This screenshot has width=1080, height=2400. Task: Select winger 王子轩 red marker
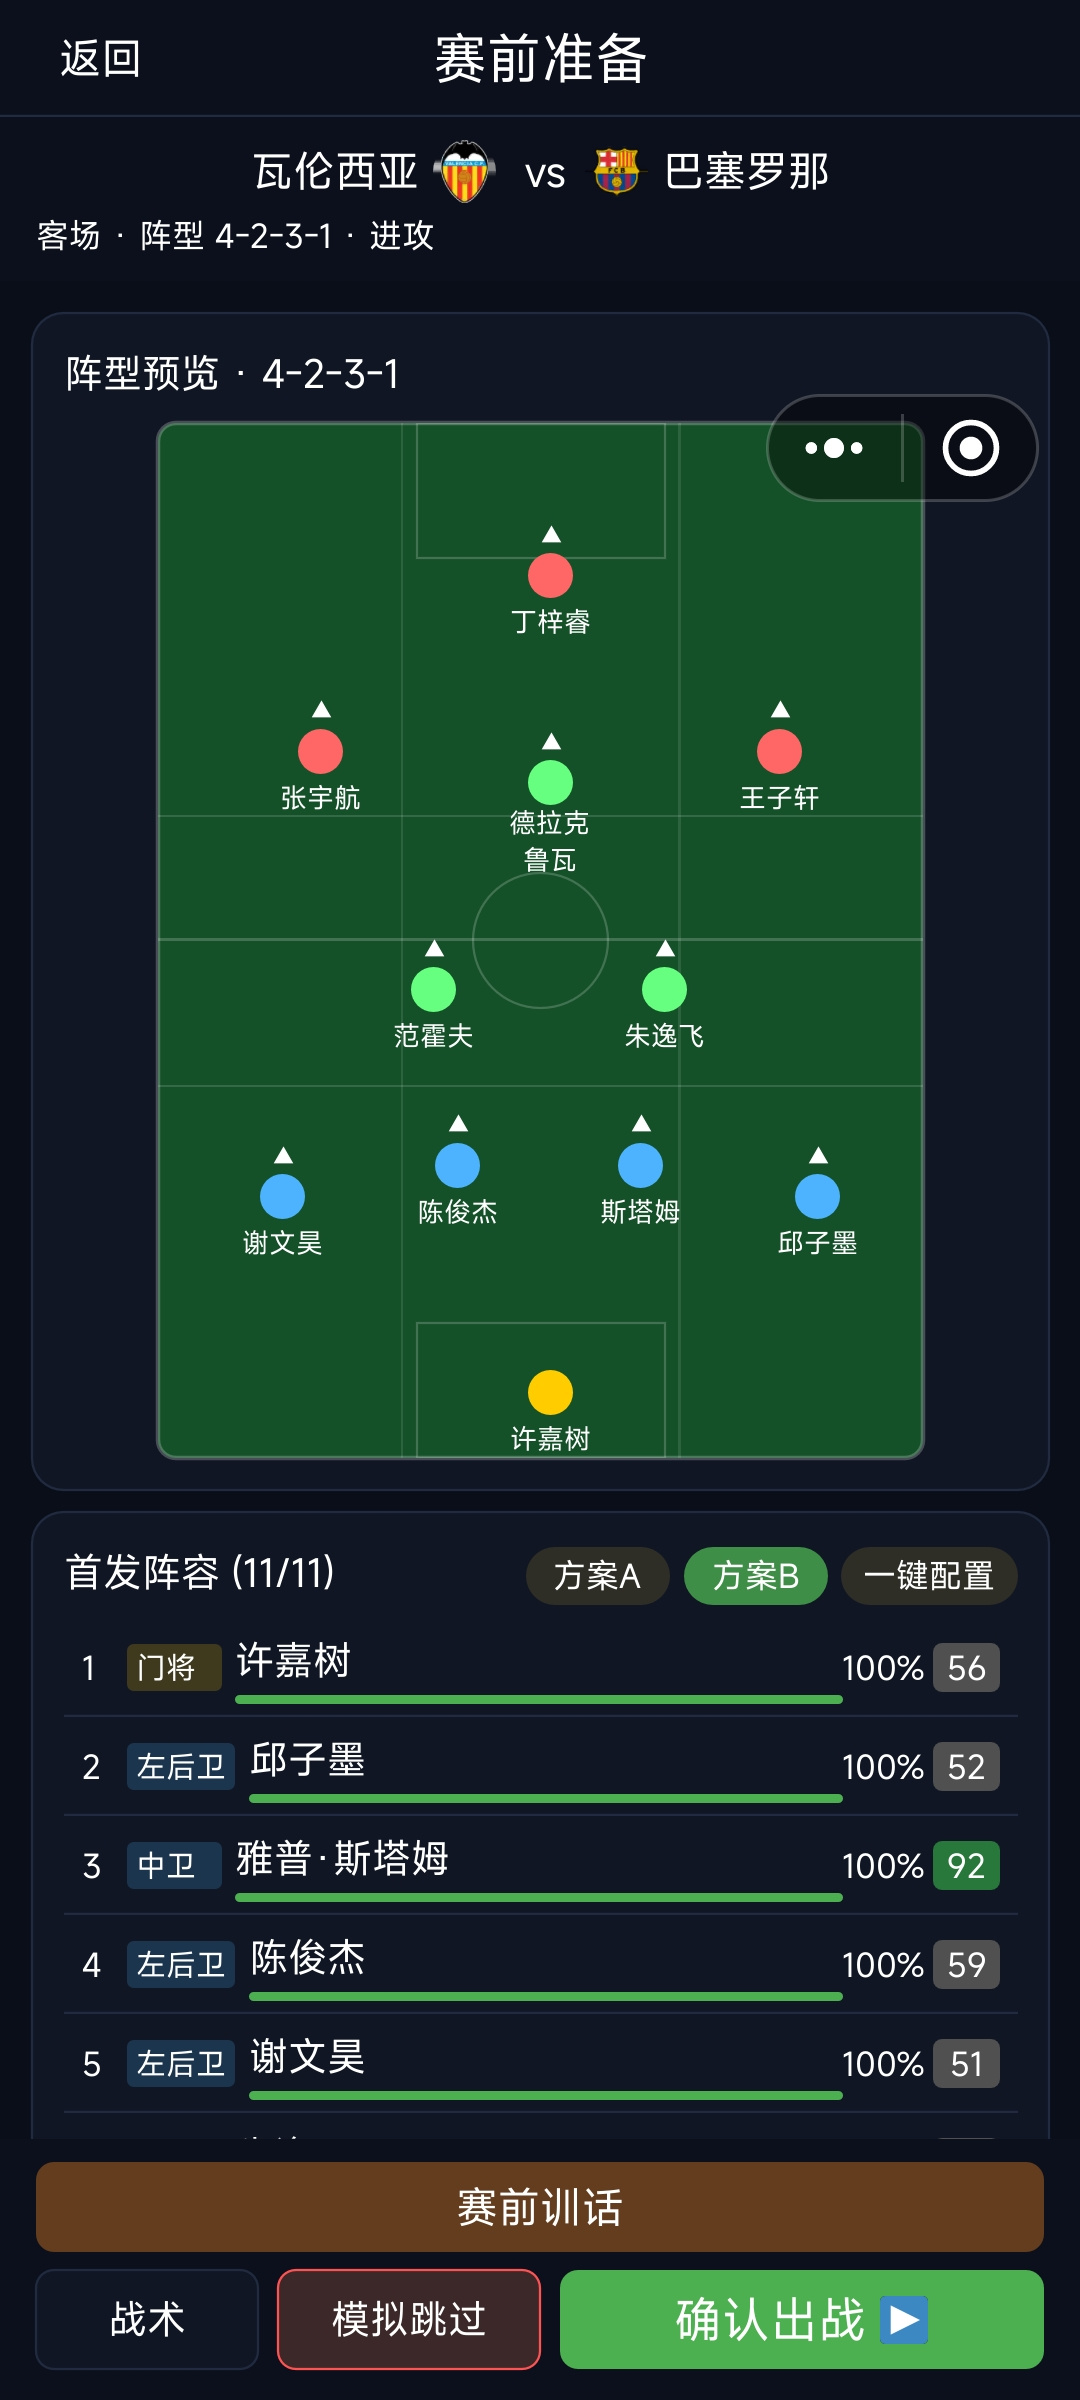point(779,752)
